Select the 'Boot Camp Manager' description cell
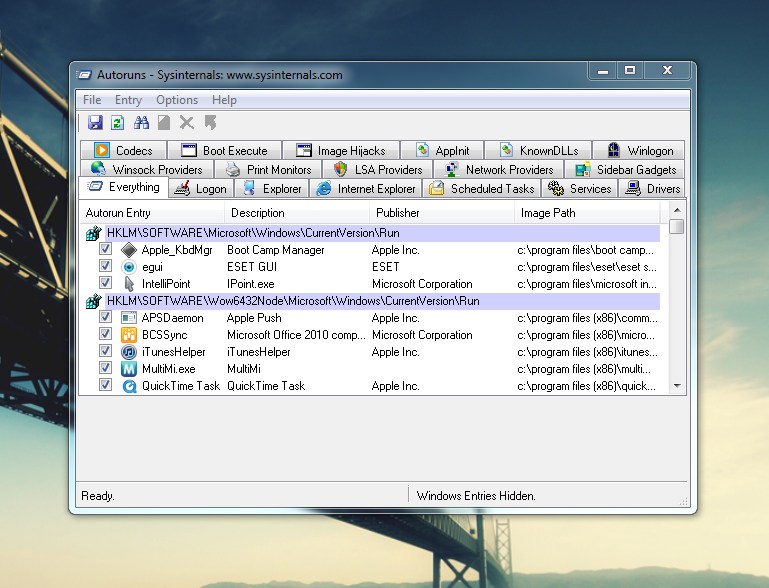769x588 pixels. click(x=276, y=250)
